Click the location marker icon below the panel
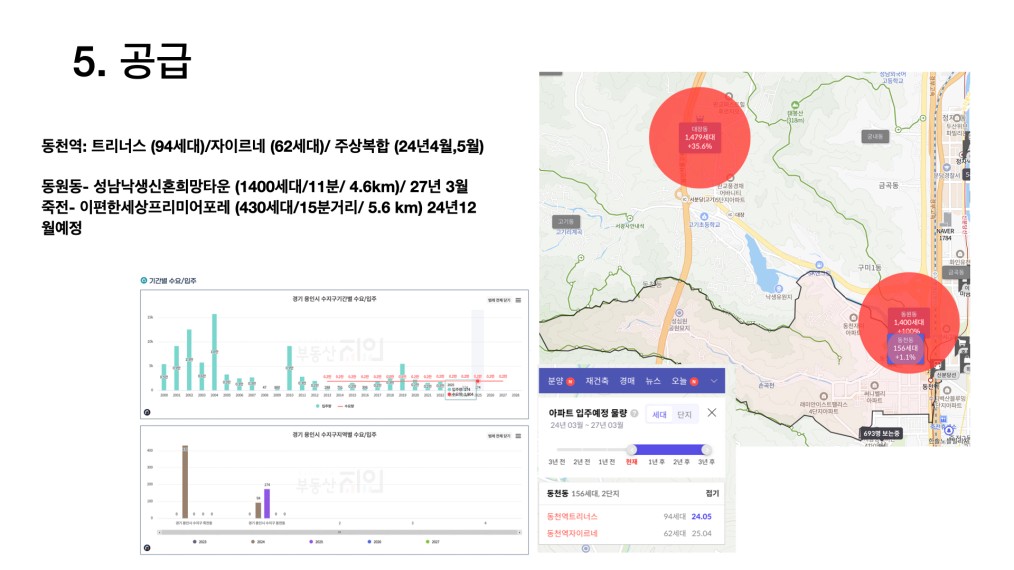The width and height of the screenshot is (1014, 570). [x=586, y=548]
